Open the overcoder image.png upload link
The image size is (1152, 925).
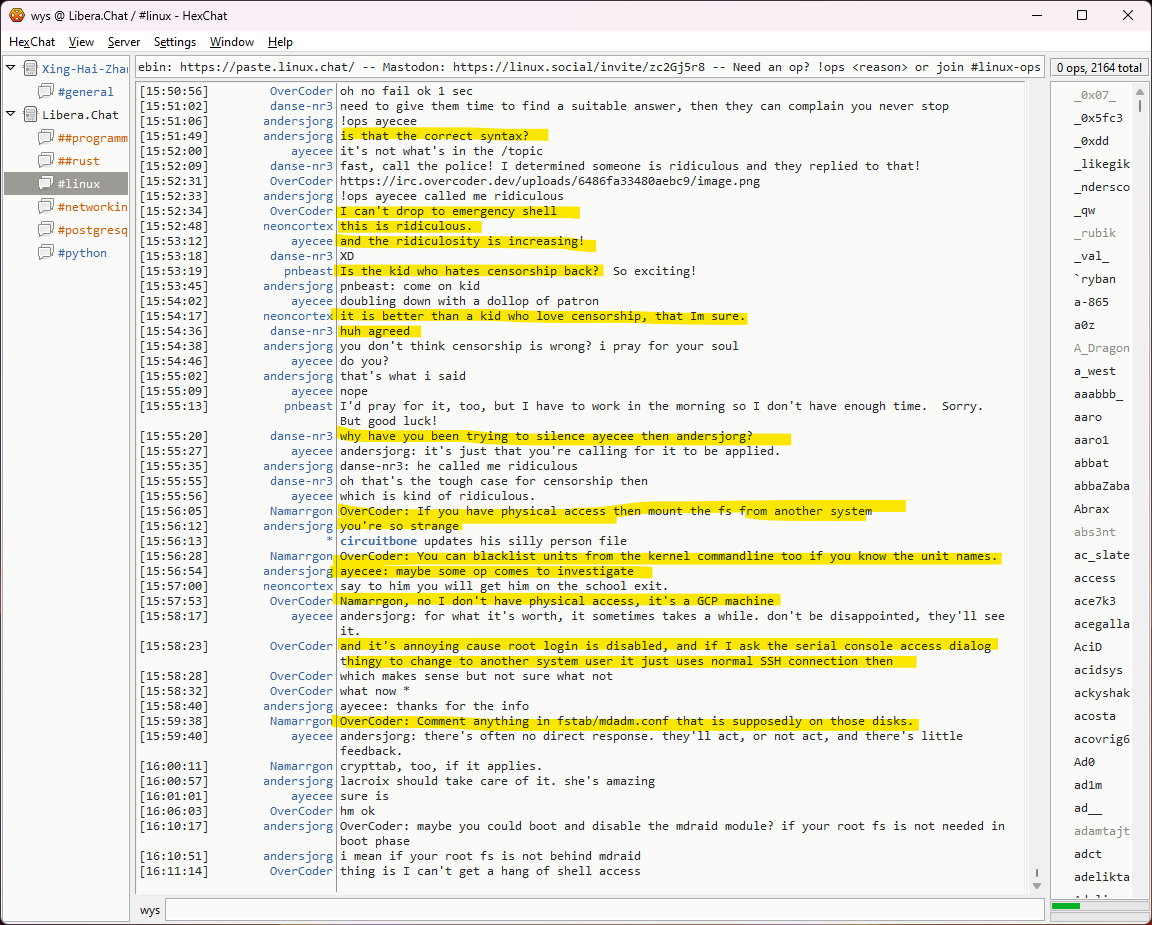[549, 181]
